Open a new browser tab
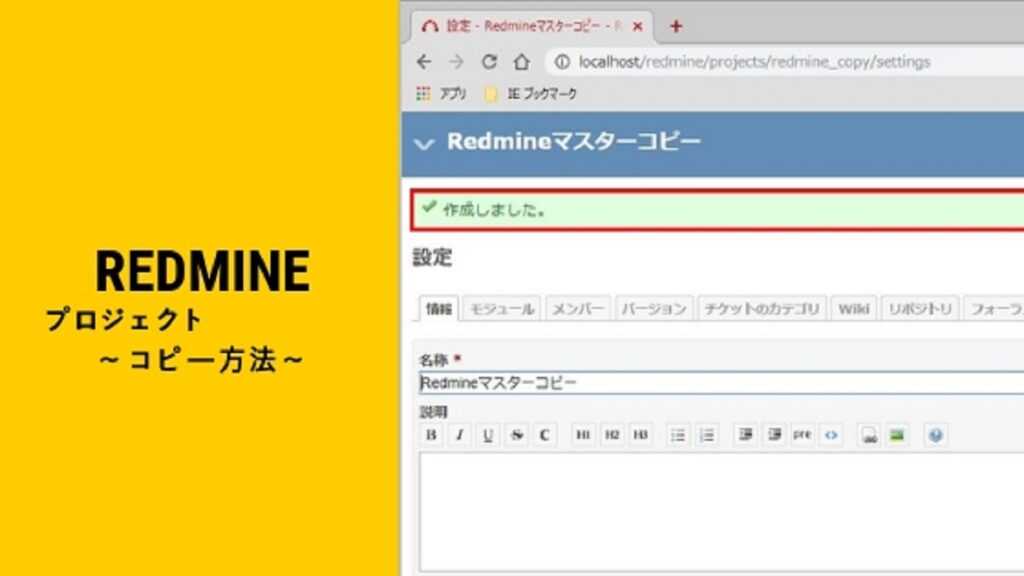 (x=676, y=27)
